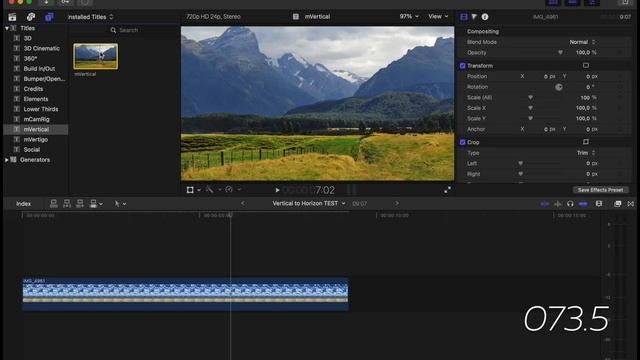Click the insert clip icon
The width and height of the screenshot is (640, 360).
[67, 203]
